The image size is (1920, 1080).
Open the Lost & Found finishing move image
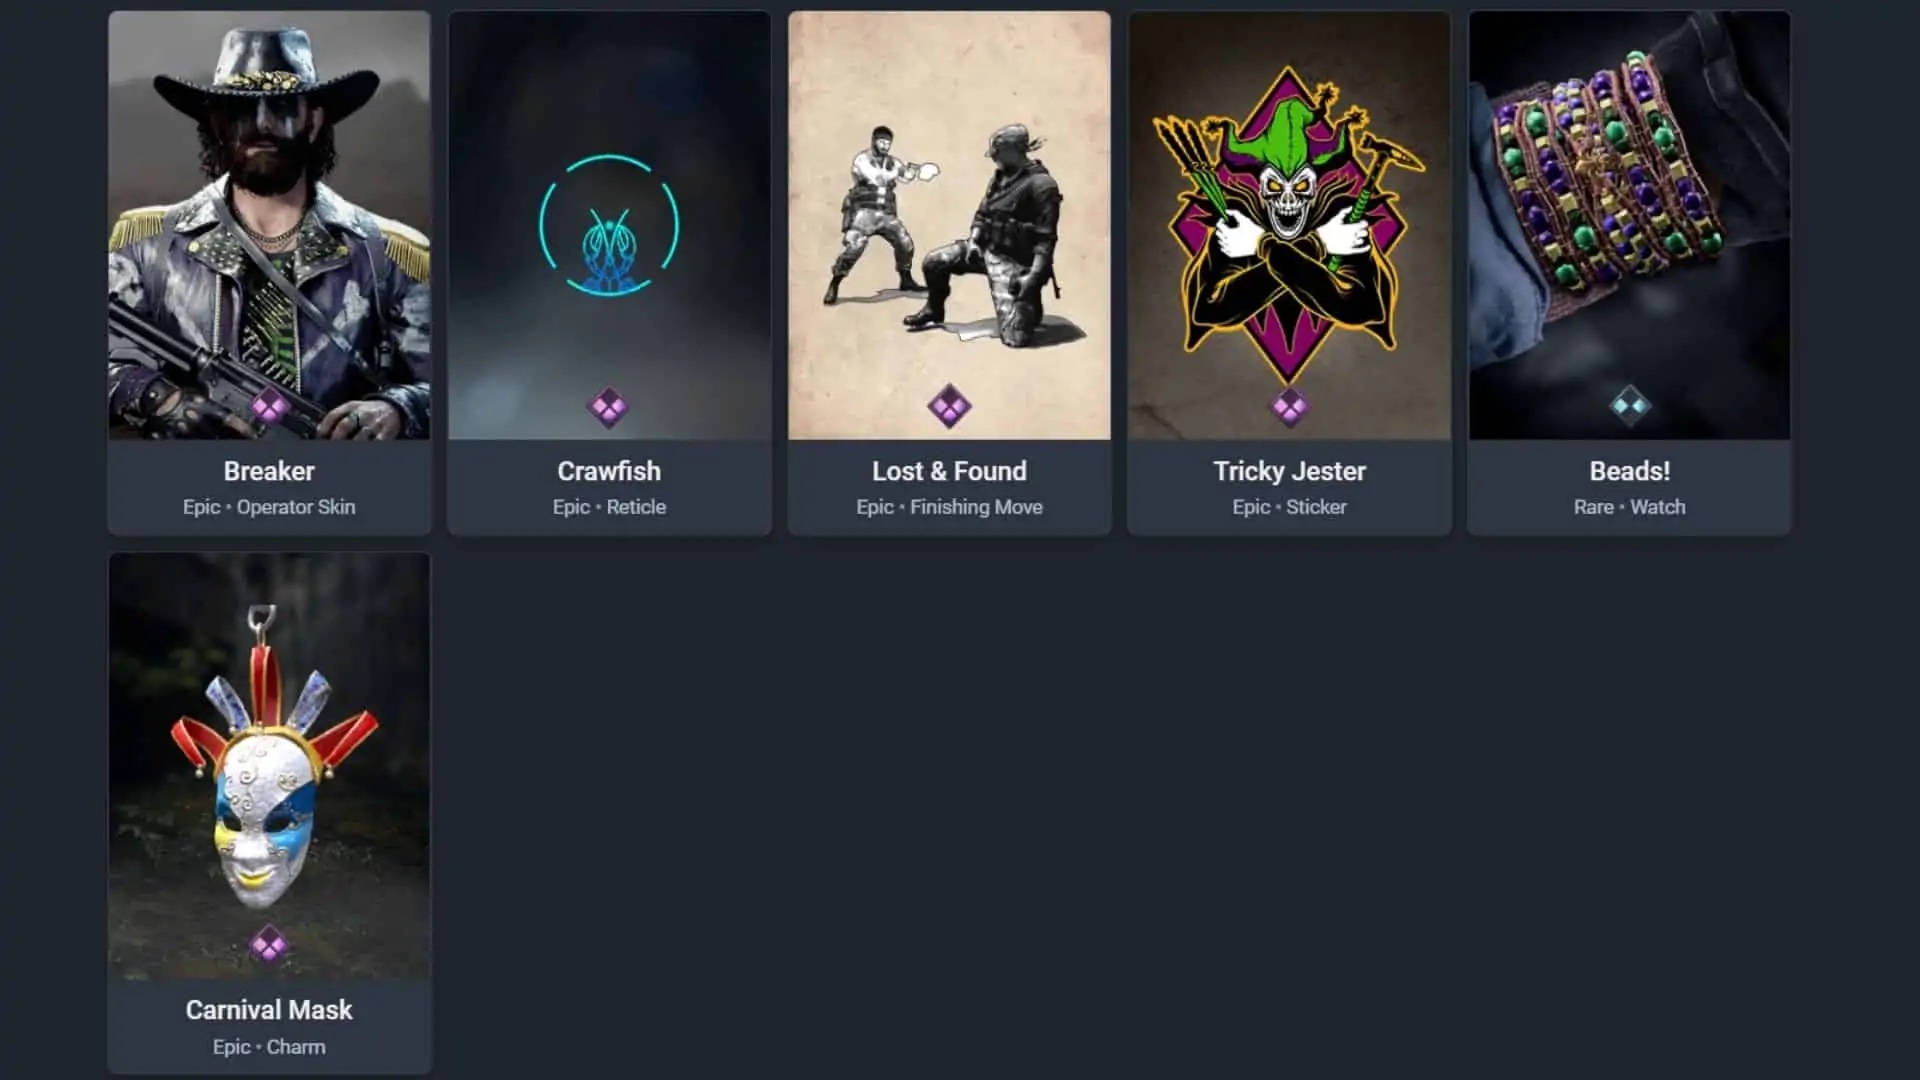[x=949, y=225]
